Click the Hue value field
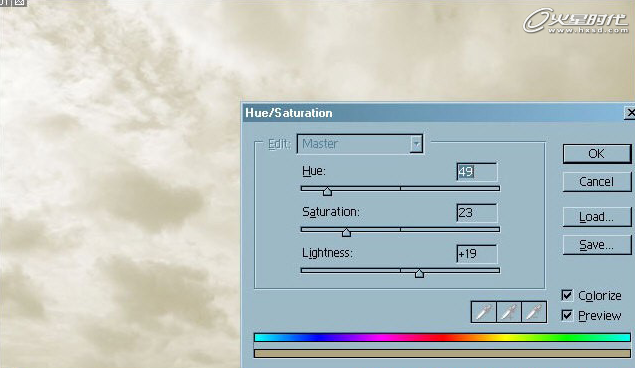635x368 pixels. (477, 172)
